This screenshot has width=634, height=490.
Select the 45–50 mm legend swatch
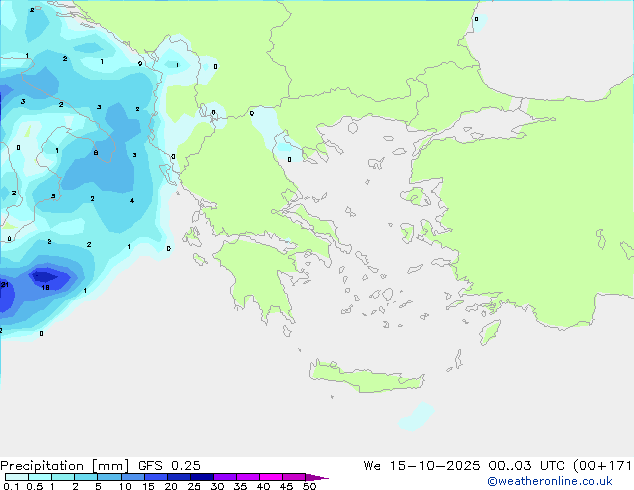pyautogui.click(x=294, y=477)
